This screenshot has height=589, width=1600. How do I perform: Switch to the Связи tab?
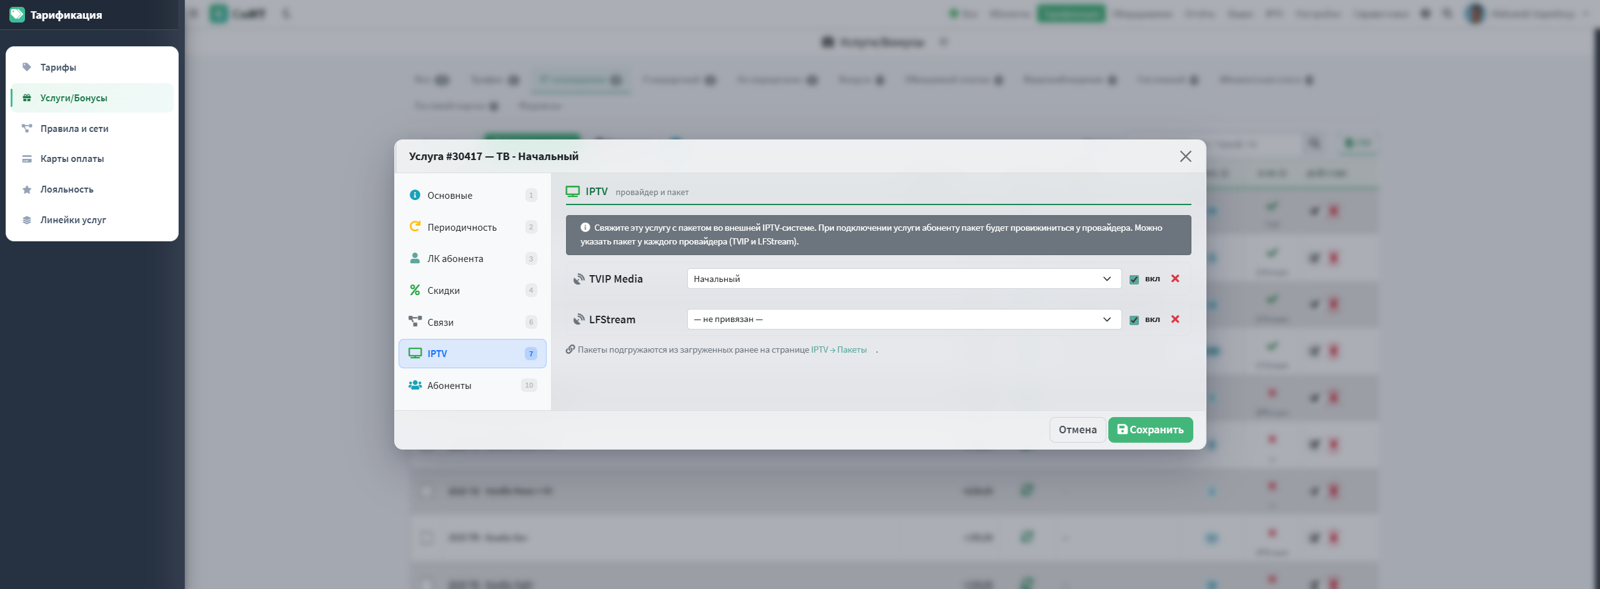pos(472,322)
